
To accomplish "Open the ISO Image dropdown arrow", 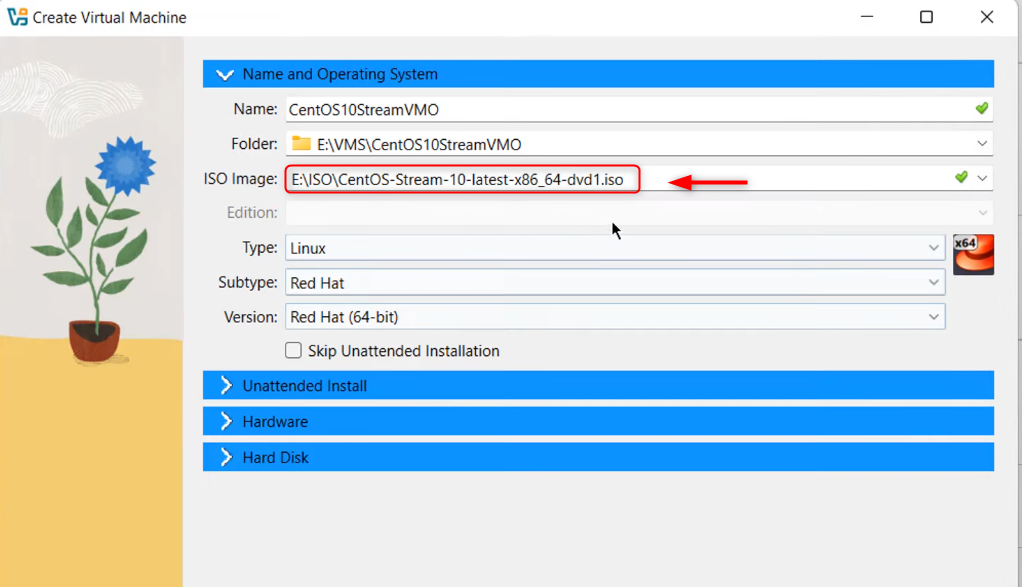I will tap(981, 177).
